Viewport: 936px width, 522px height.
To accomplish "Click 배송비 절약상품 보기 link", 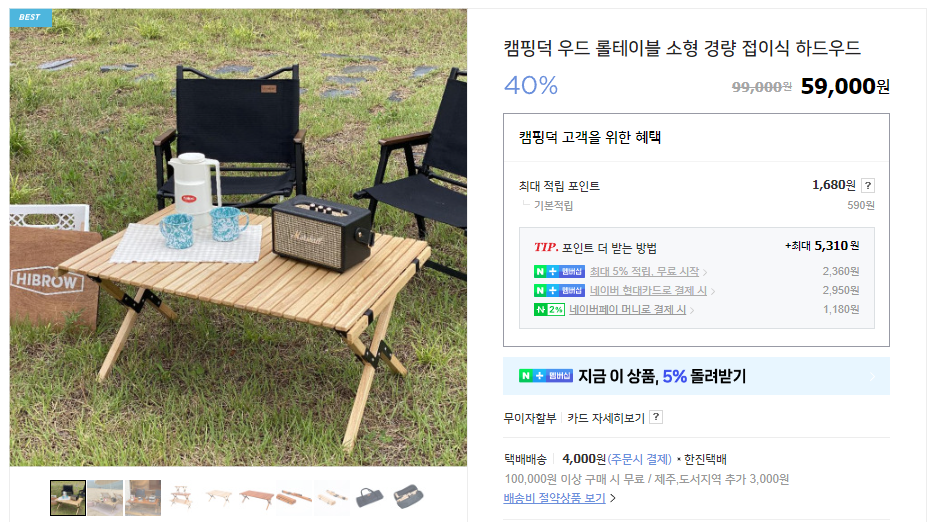I will pyautogui.click(x=555, y=498).
